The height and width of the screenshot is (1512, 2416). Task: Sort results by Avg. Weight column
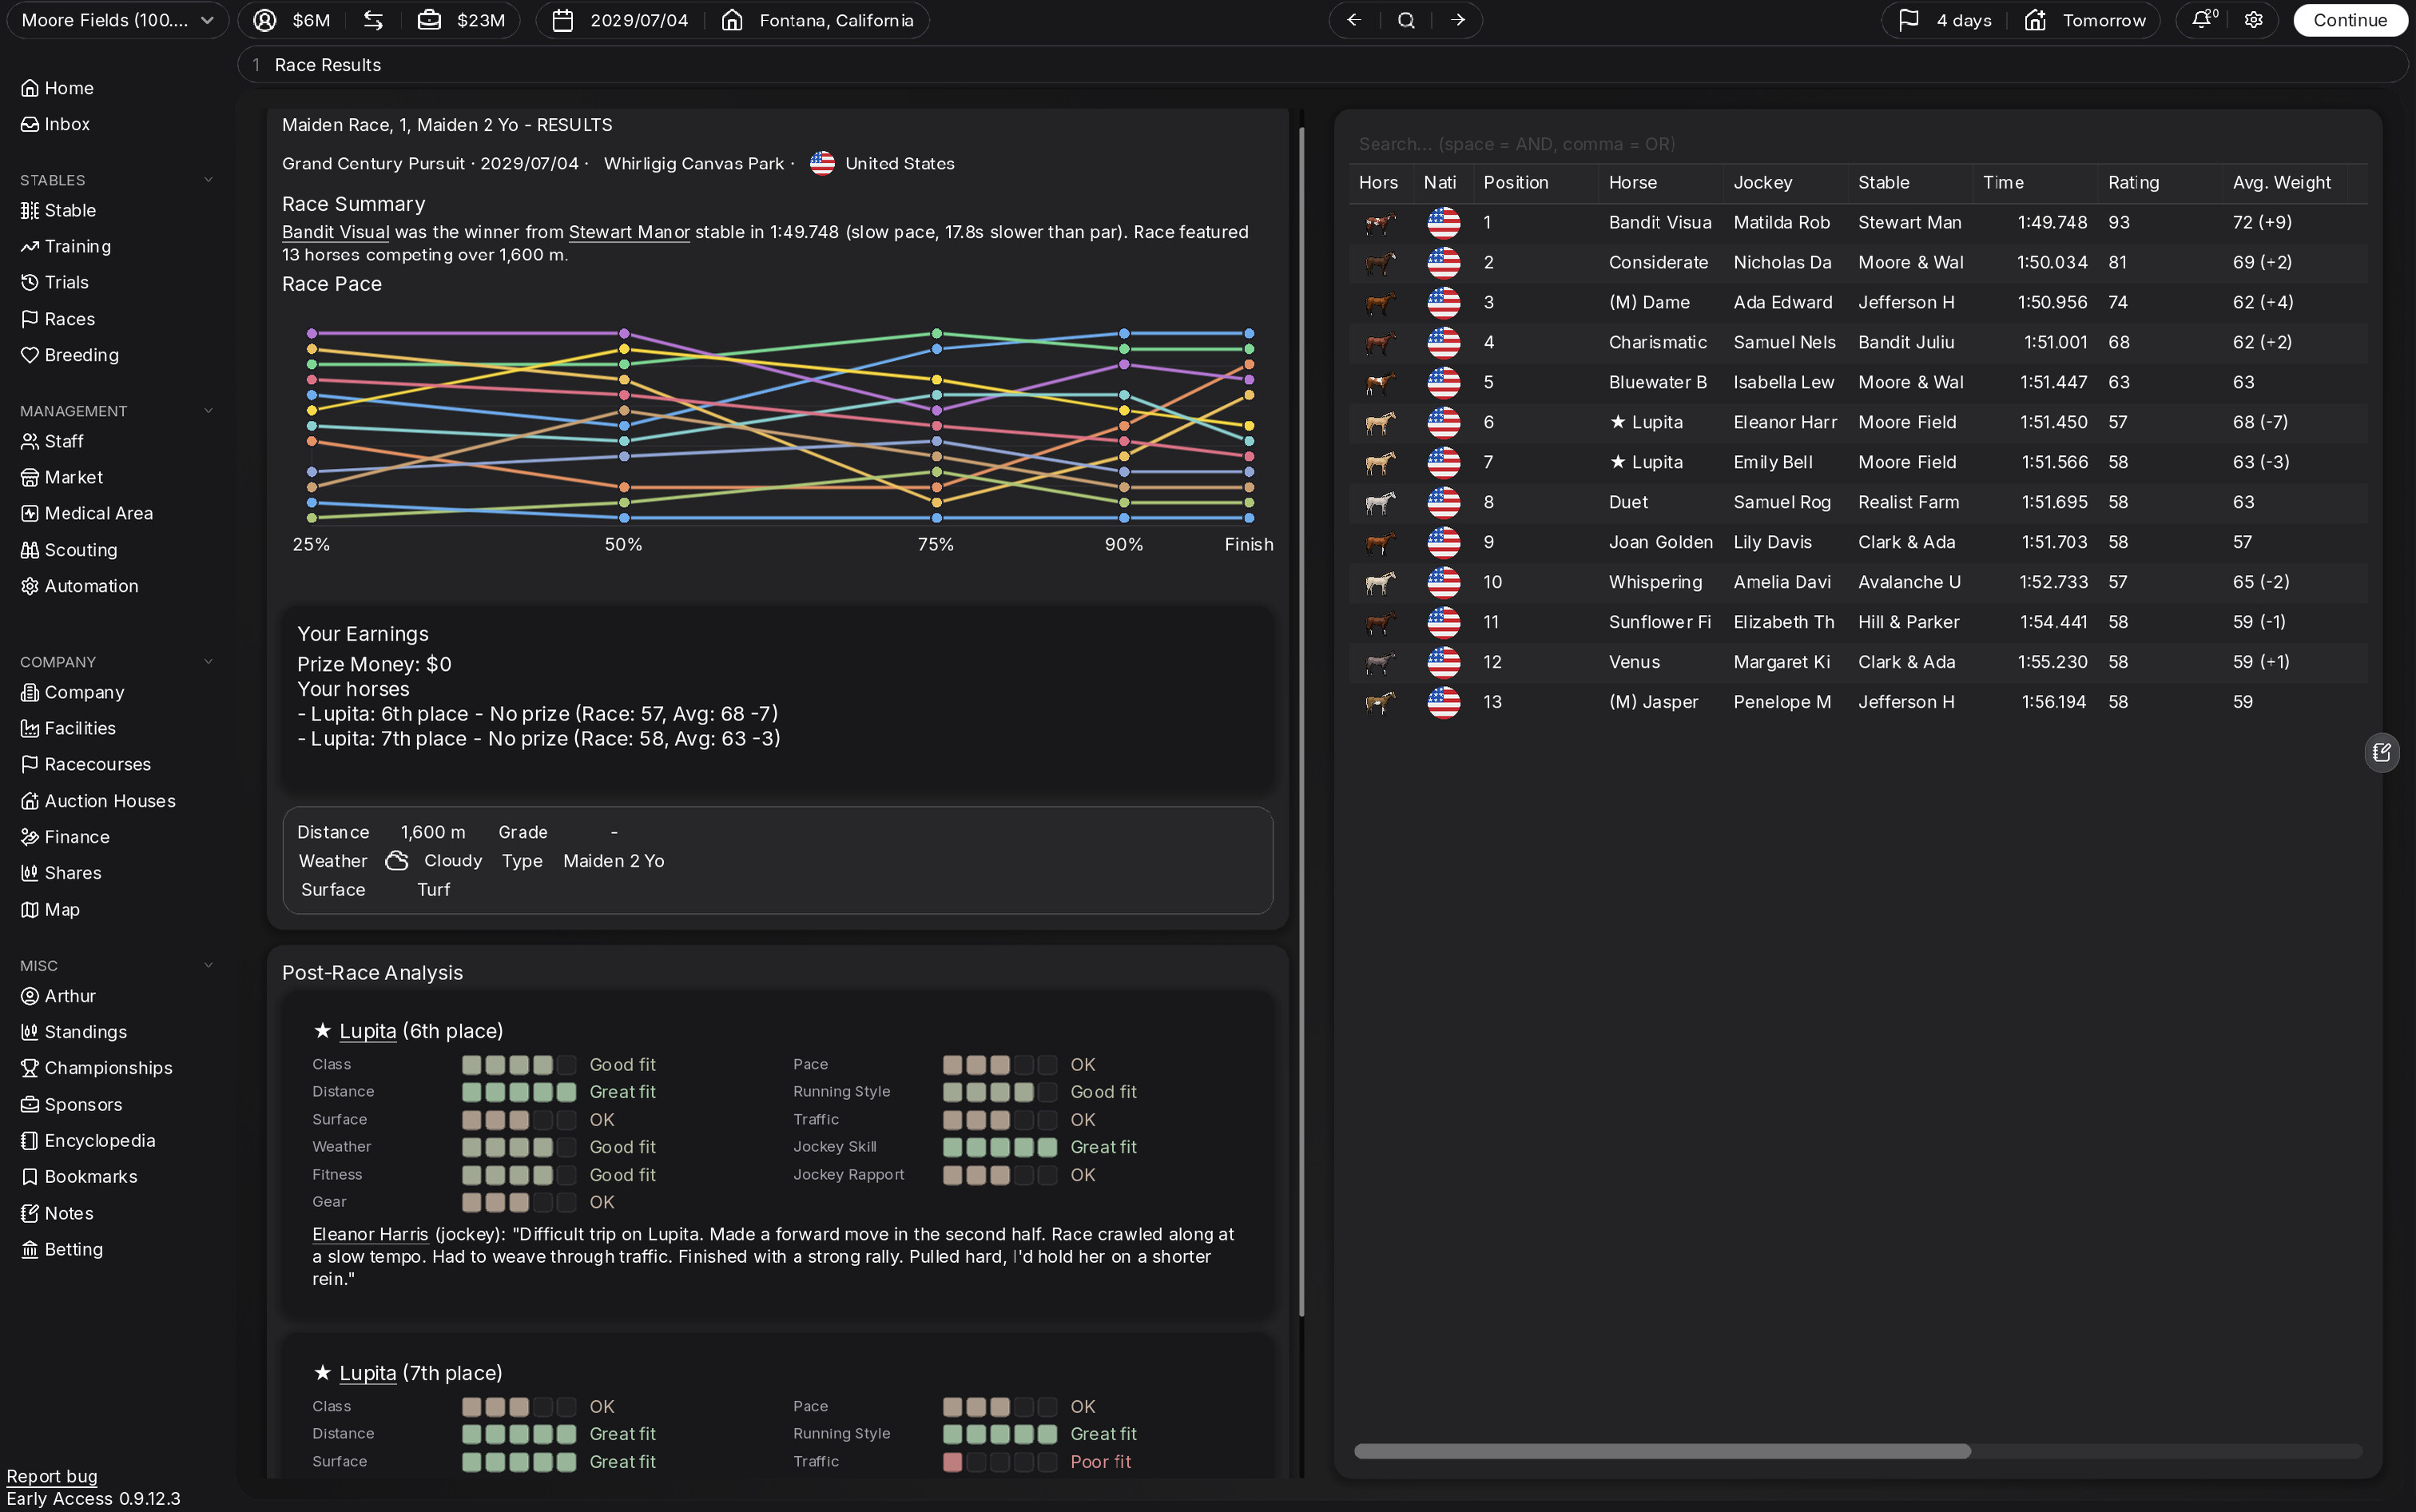click(2281, 182)
